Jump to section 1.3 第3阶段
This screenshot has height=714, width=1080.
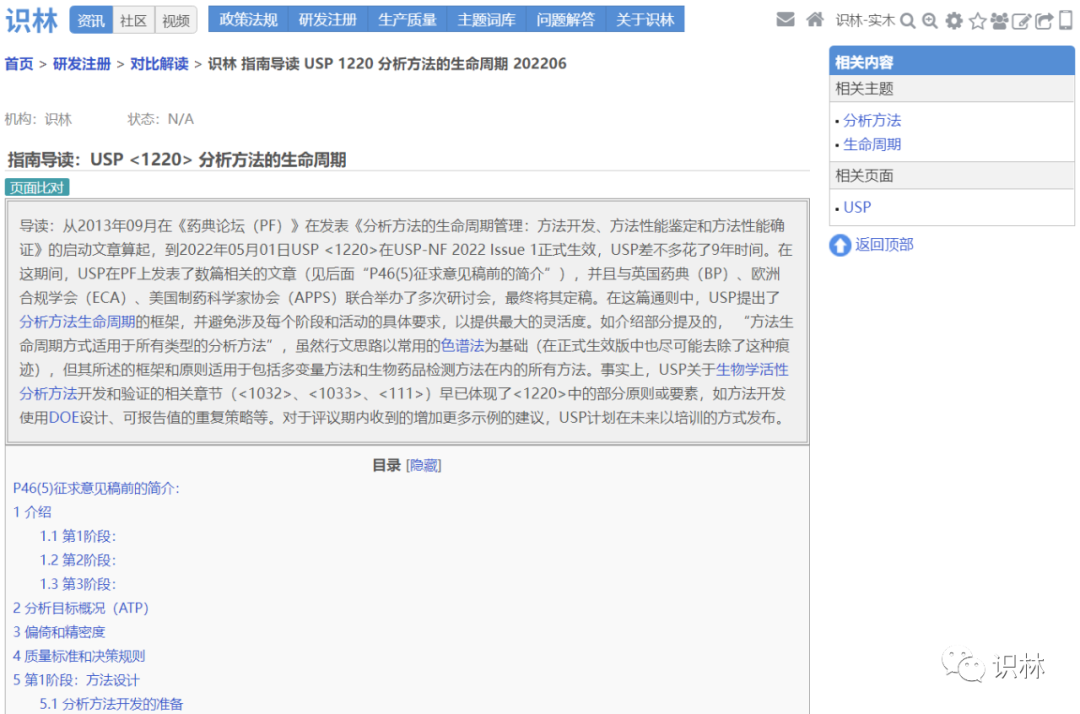tap(78, 585)
